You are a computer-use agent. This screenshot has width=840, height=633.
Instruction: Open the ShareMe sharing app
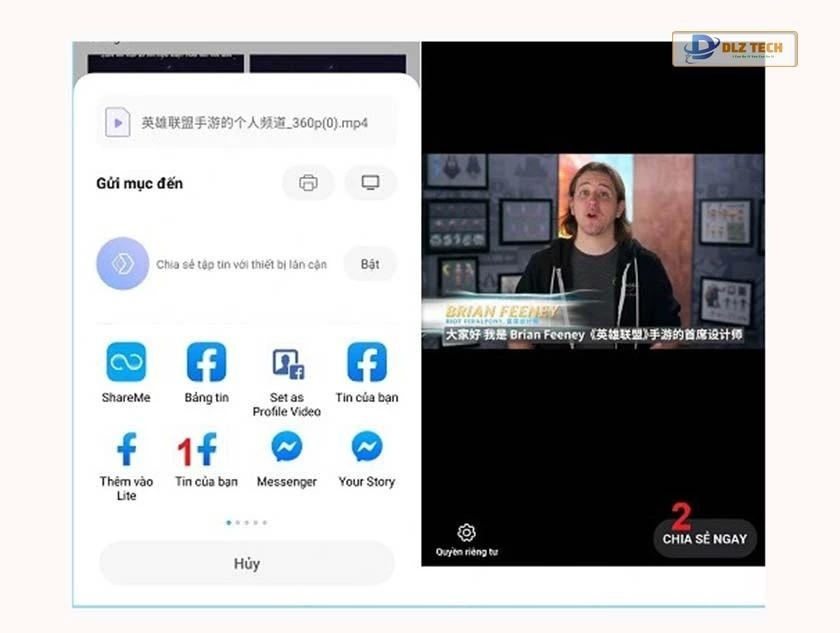point(124,363)
